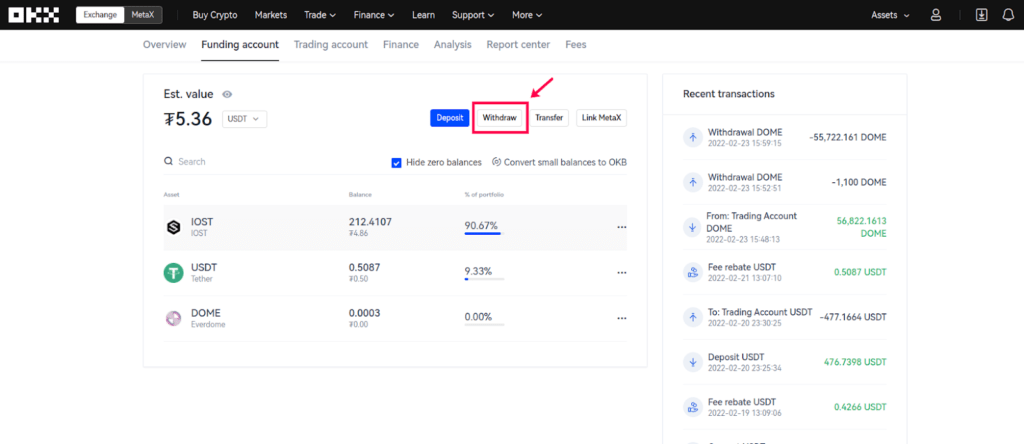Click the -477.1664 USDT amount
Viewport: 1024px width, 444px height.
point(853,317)
